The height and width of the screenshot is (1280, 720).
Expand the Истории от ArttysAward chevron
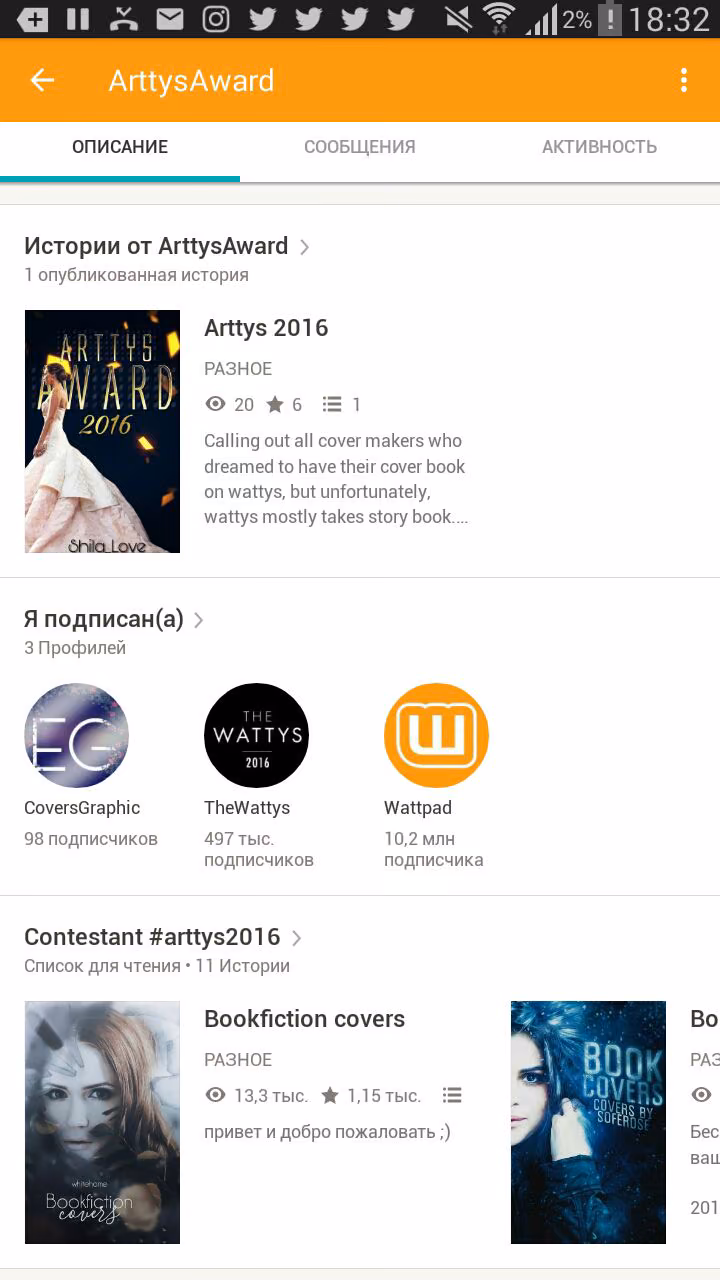[x=305, y=247]
